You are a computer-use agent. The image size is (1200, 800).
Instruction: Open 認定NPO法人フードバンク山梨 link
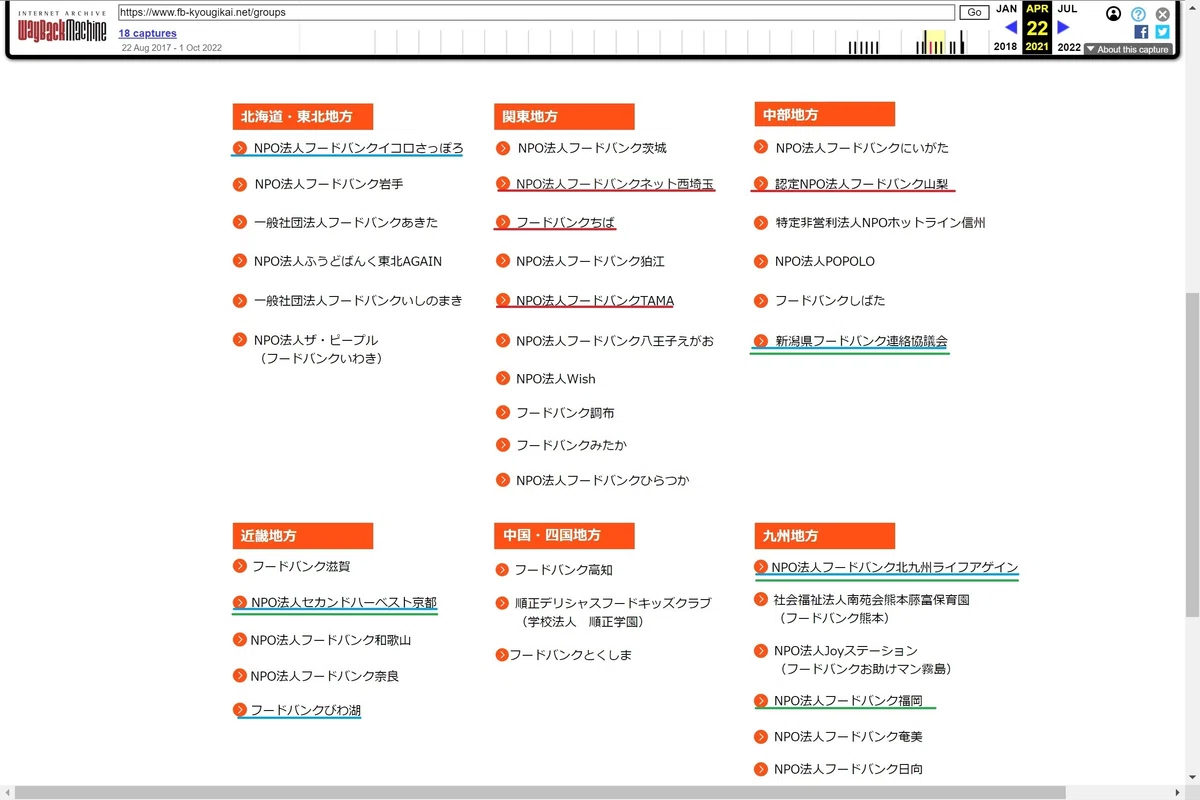click(862, 184)
